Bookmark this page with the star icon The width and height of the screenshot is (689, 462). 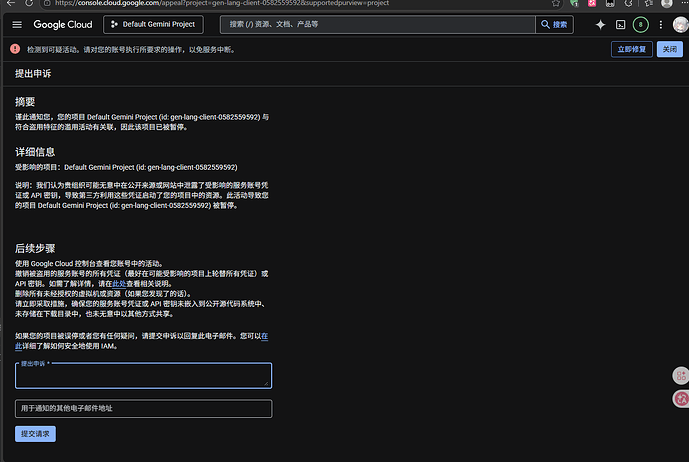tap(556, 4)
